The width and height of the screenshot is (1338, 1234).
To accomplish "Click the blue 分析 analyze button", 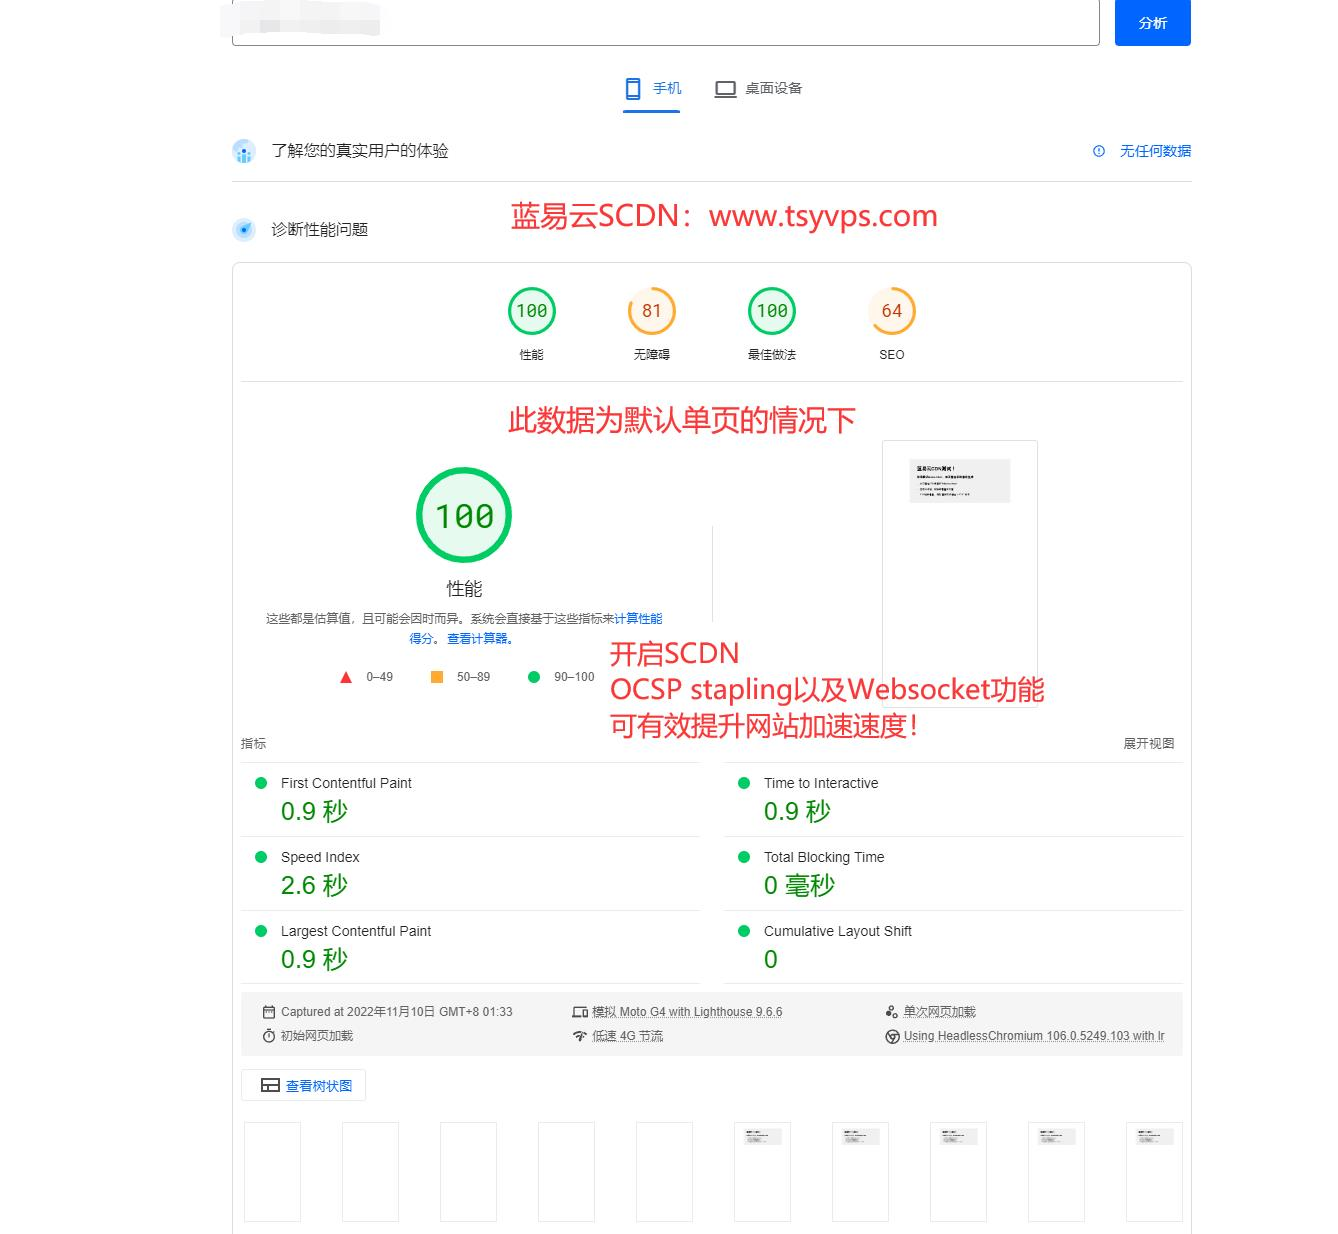I will (1152, 23).
